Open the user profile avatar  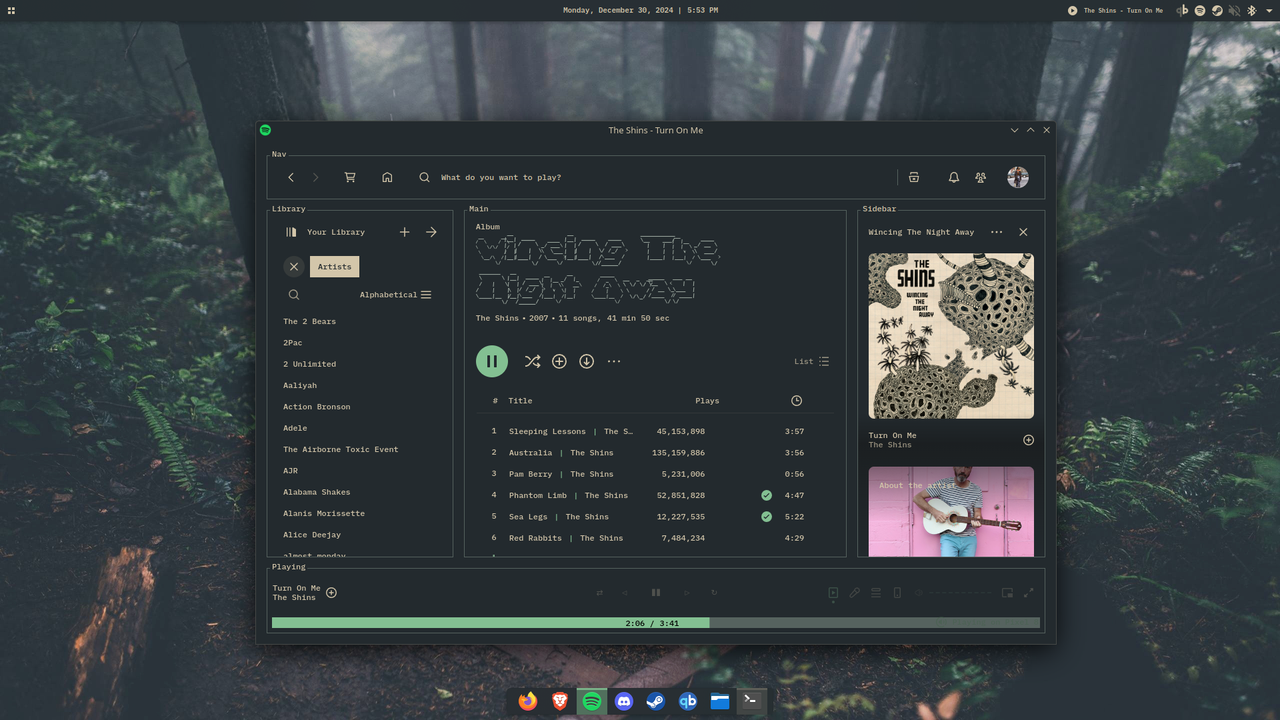pos(1018,177)
